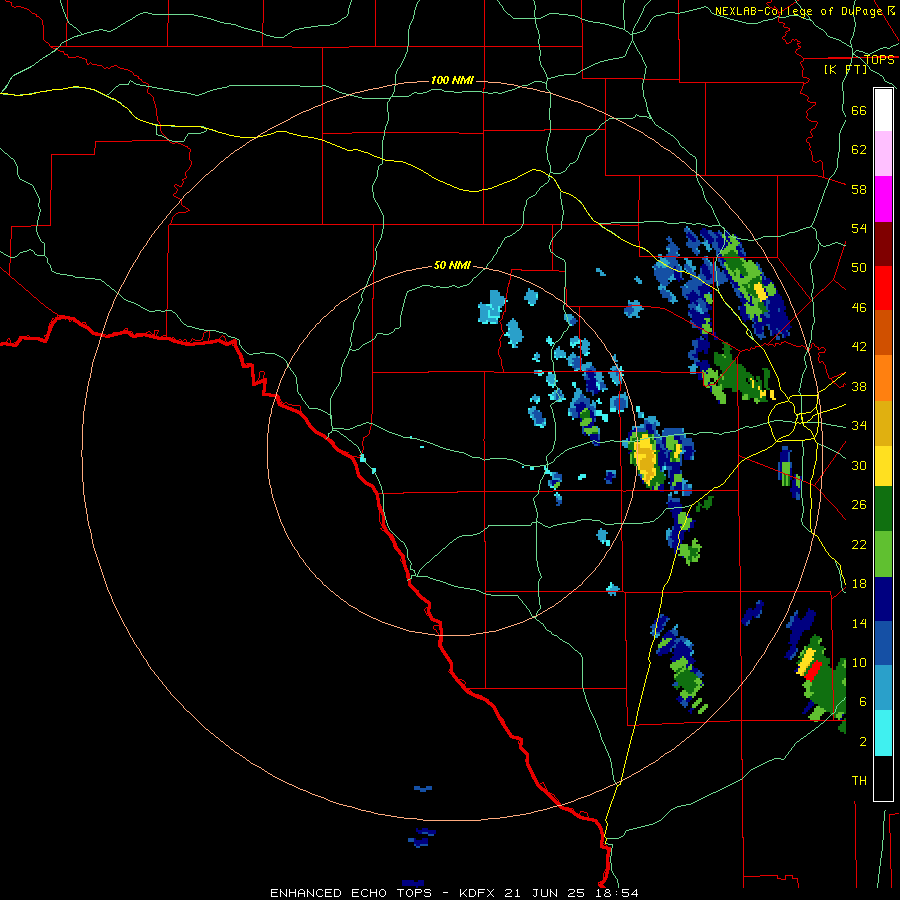The height and width of the screenshot is (900, 900).
Task: Click the "21 JUN 25" date text
Action: [544, 893]
